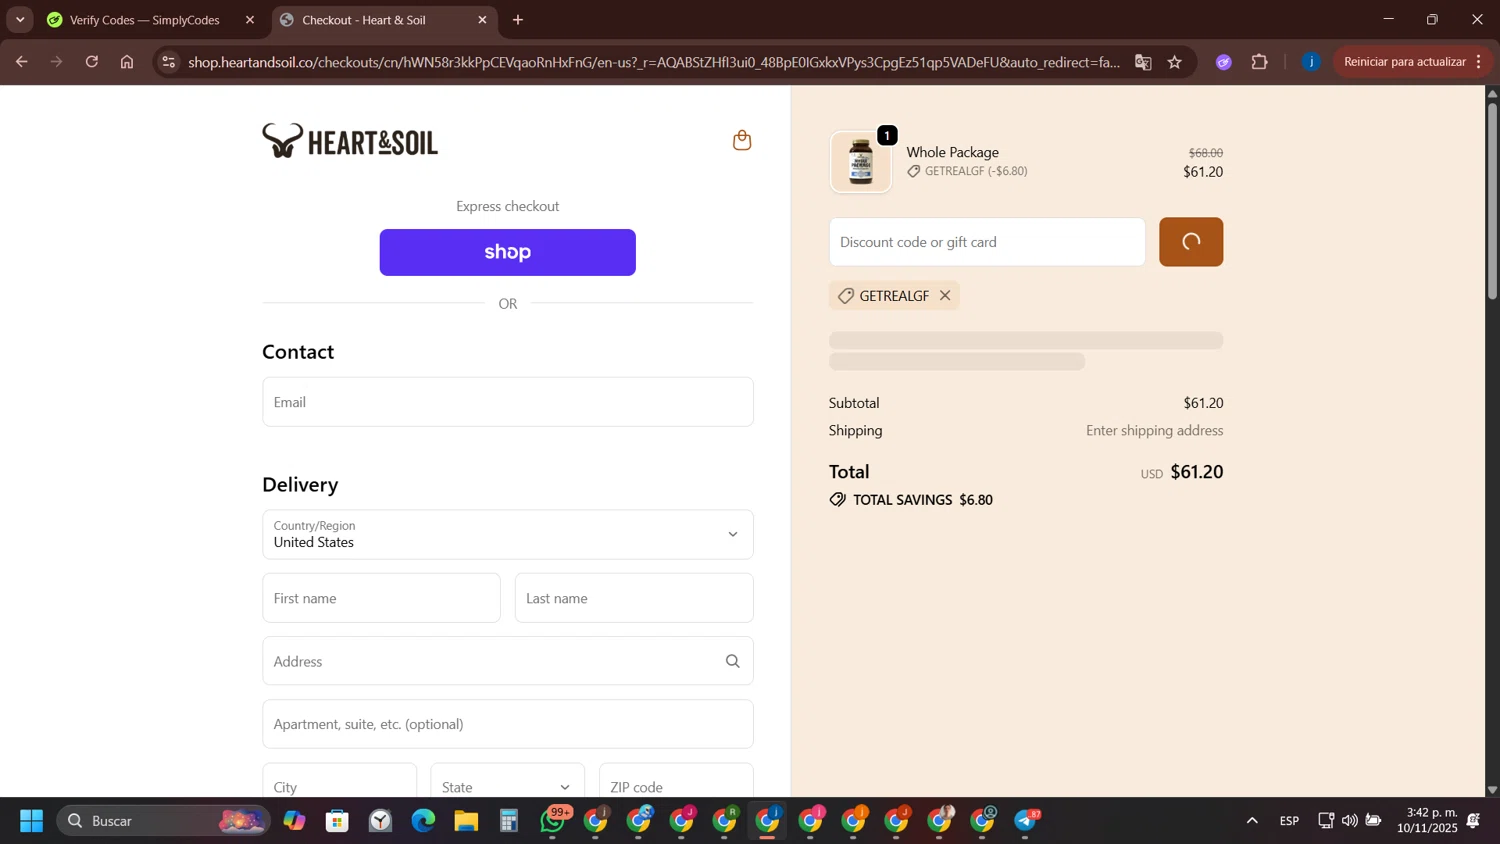Image resolution: width=1500 pixels, height=844 pixels.
Task: Open the Chrome profile avatar
Action: (x=1311, y=62)
